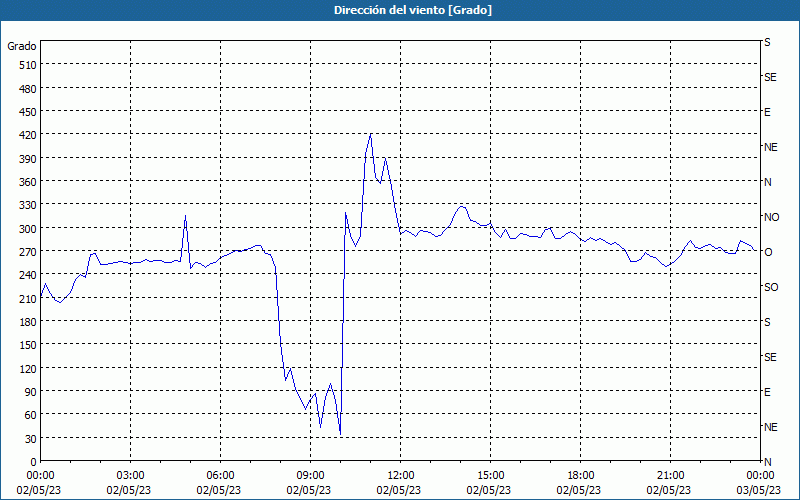Viewport: 800px width, 500px height.
Task: Click the 'O' compass direction label
Action: [768, 252]
